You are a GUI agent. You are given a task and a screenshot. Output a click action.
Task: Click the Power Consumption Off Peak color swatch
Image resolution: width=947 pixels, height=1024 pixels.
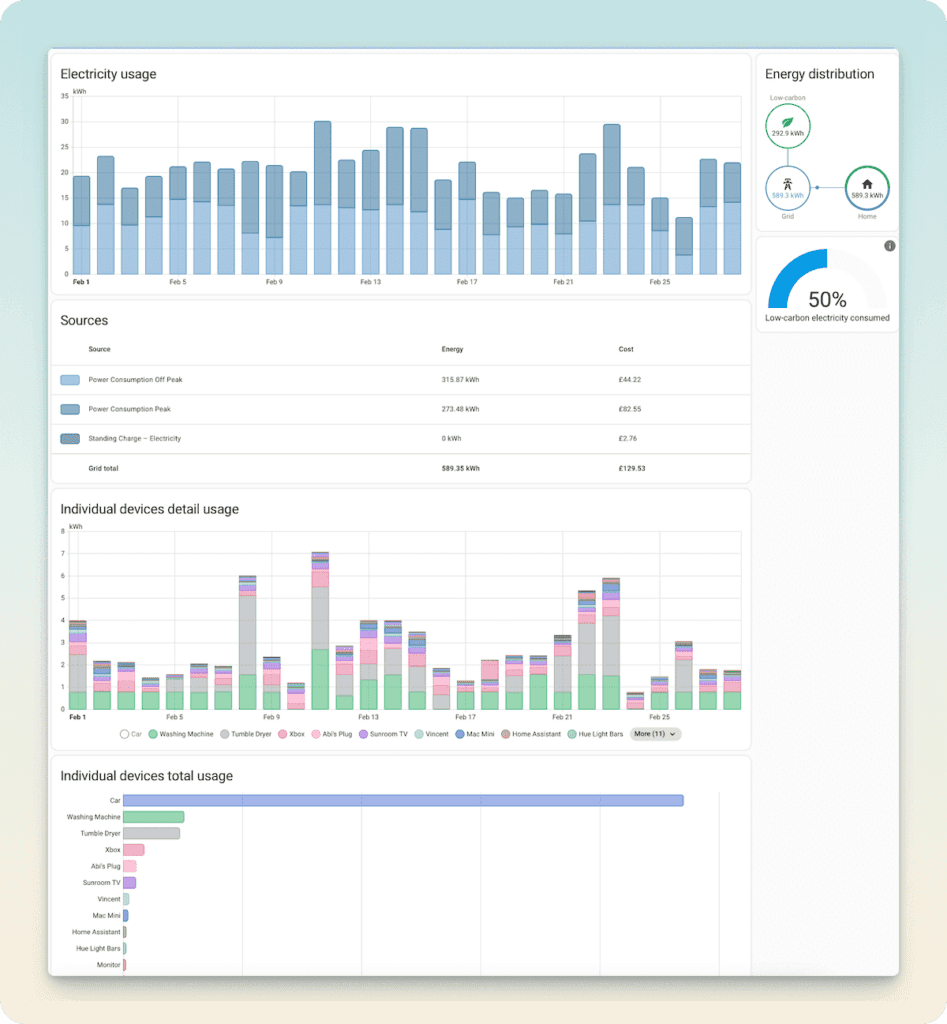tap(68, 379)
